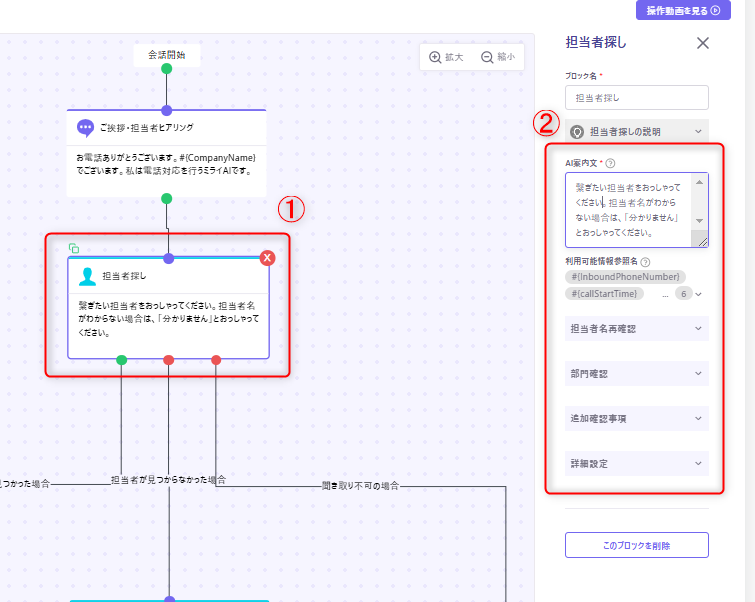Click the person icon in 担当者探し block

pyautogui.click(x=88, y=275)
